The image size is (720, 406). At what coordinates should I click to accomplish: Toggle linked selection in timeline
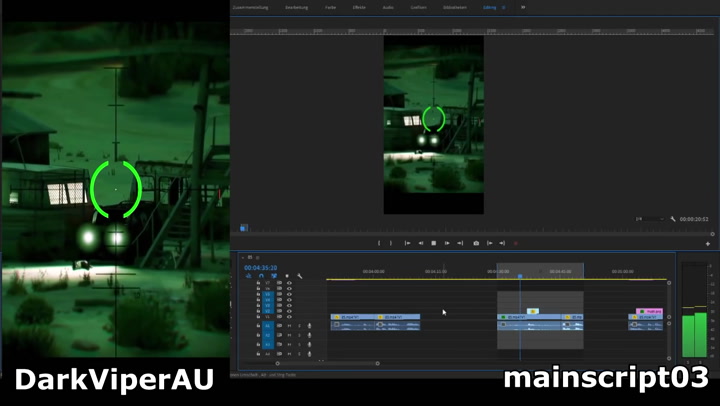pyautogui.click(x=274, y=276)
